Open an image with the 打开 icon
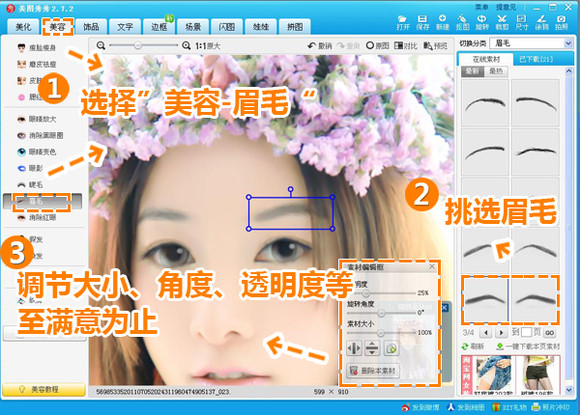Image resolution: width=580 pixels, height=415 pixels. click(402, 22)
